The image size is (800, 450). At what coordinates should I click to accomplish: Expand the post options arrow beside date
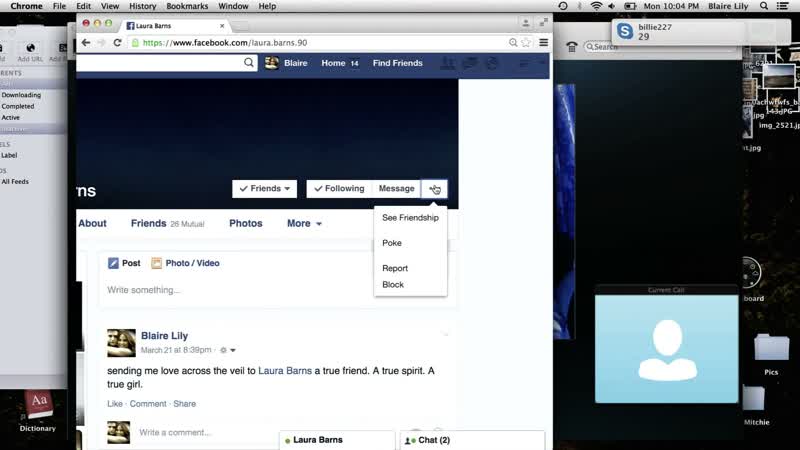(233, 350)
